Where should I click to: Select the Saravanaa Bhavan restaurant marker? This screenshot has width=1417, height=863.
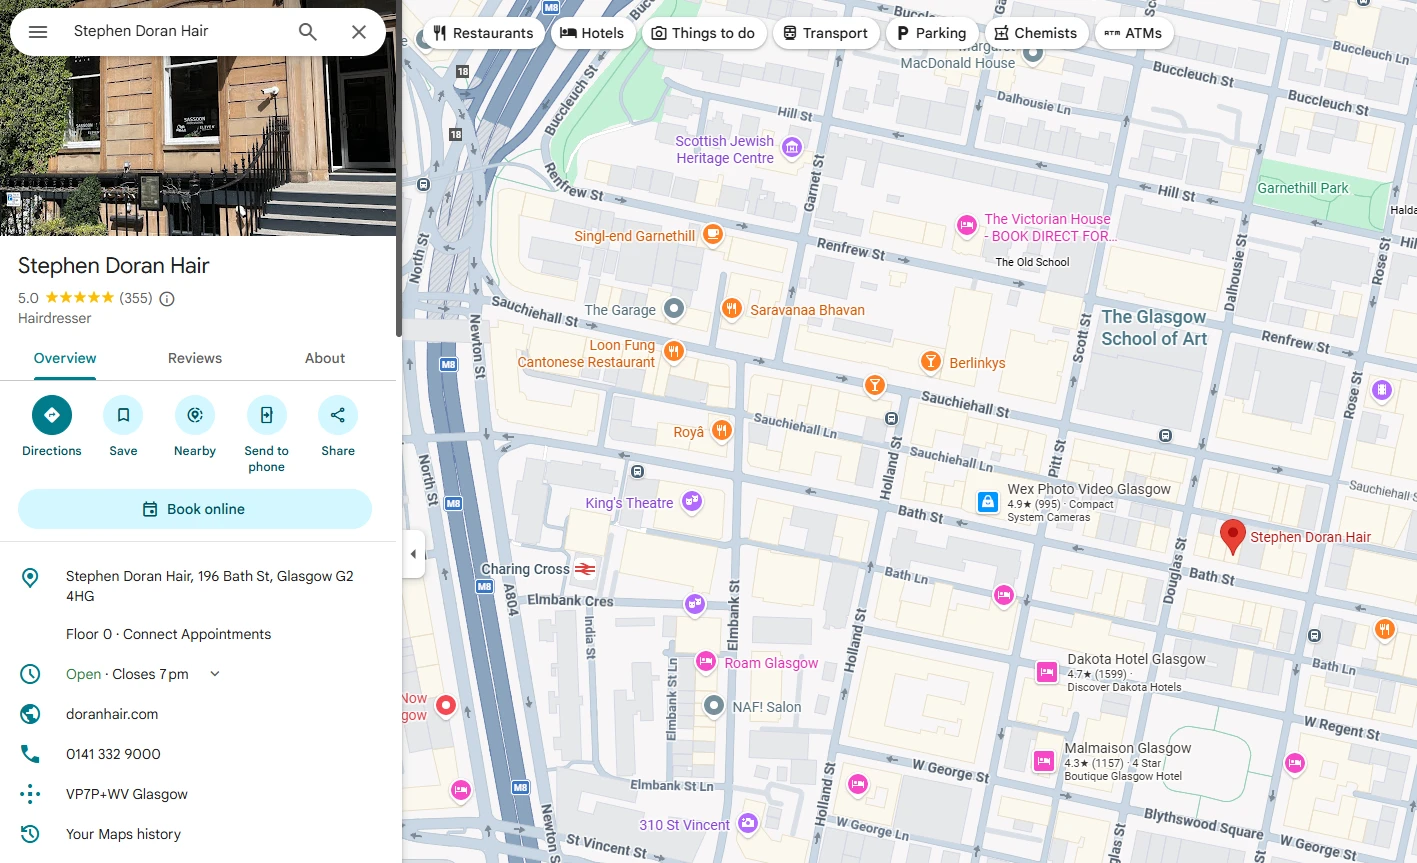pyautogui.click(x=732, y=309)
